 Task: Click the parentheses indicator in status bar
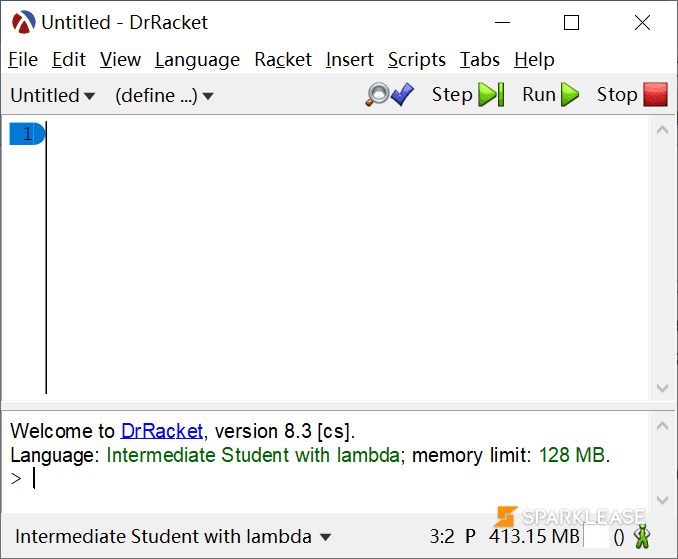pos(619,537)
